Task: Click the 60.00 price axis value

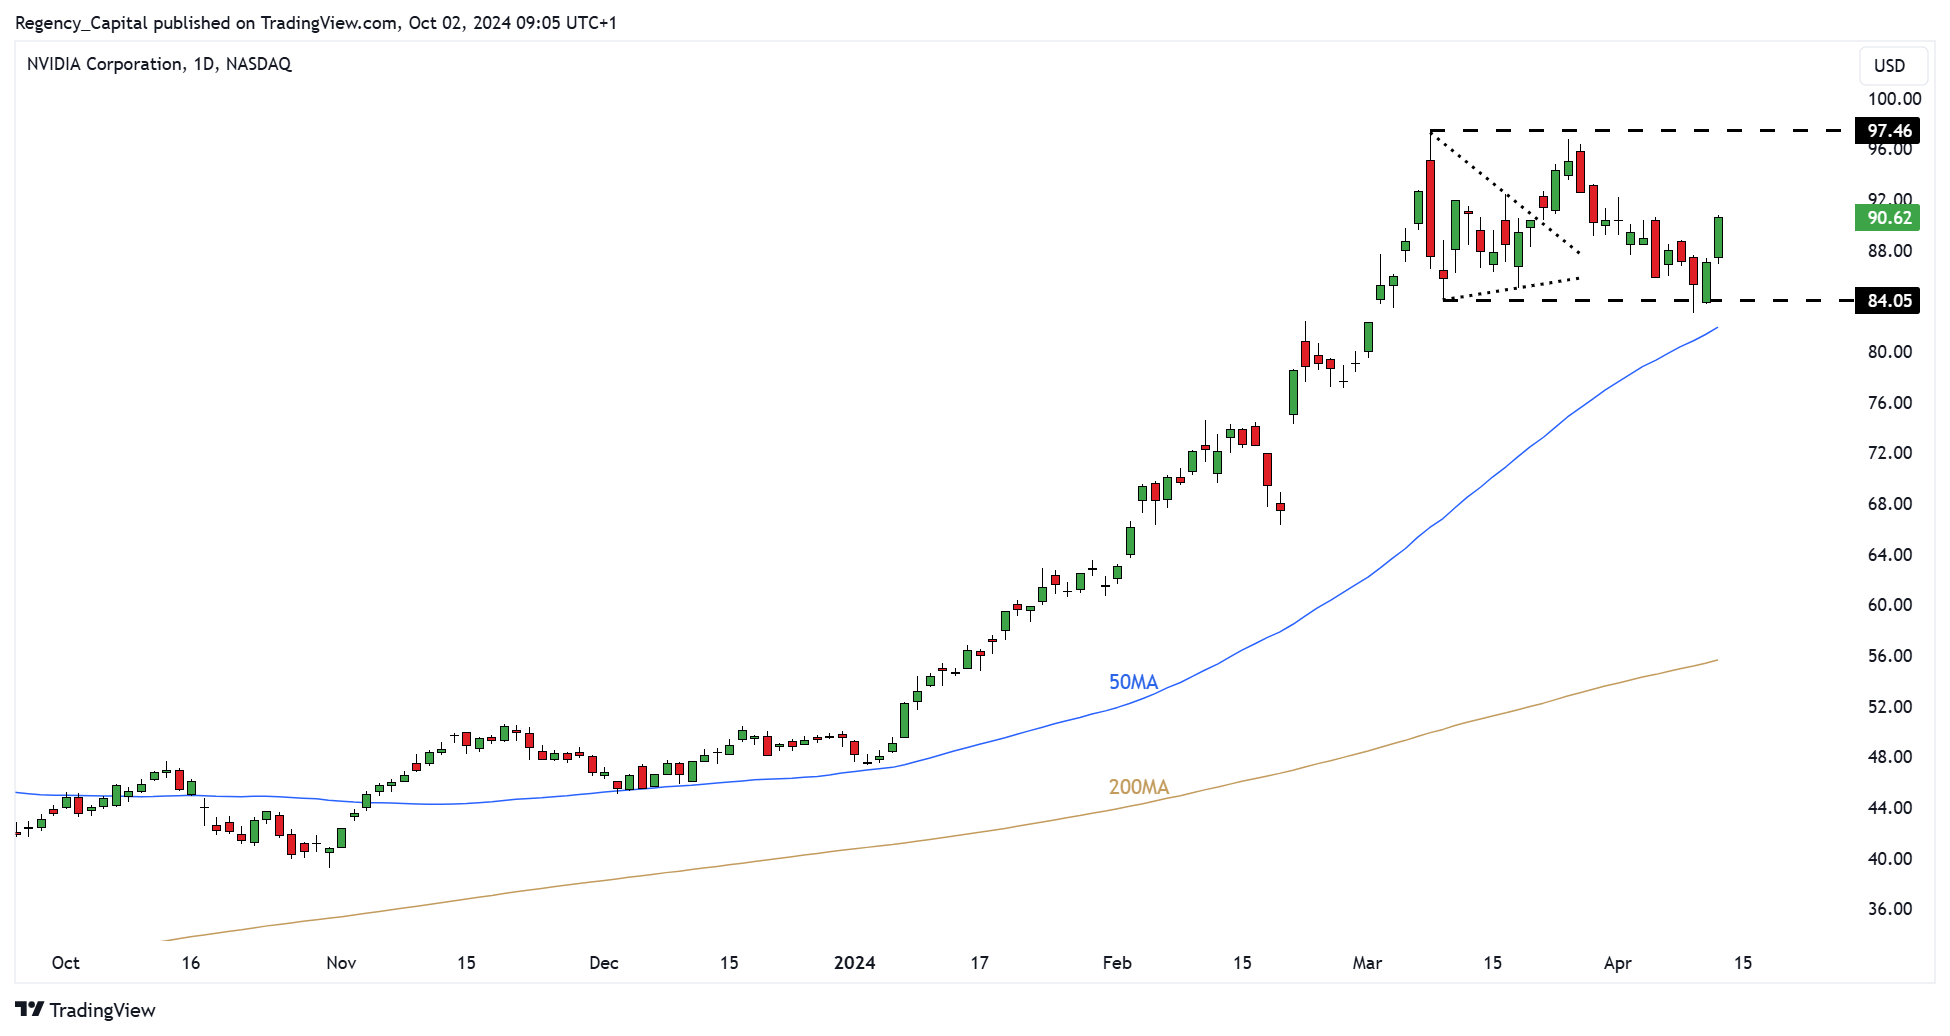Action: 1890,605
